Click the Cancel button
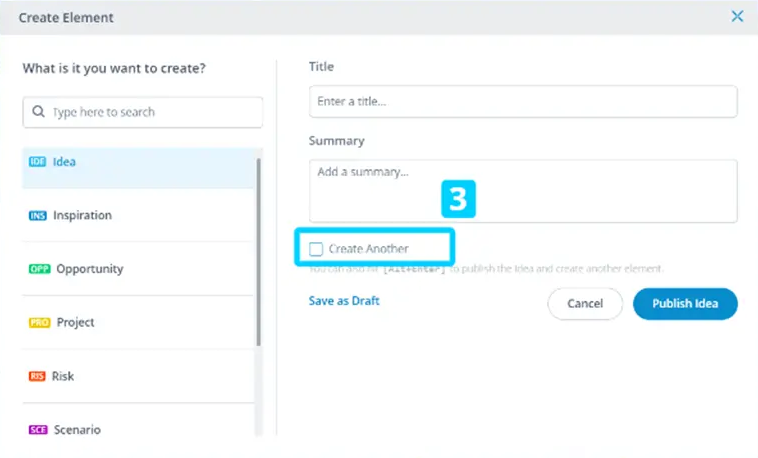The width and height of the screenshot is (758, 458). click(585, 303)
